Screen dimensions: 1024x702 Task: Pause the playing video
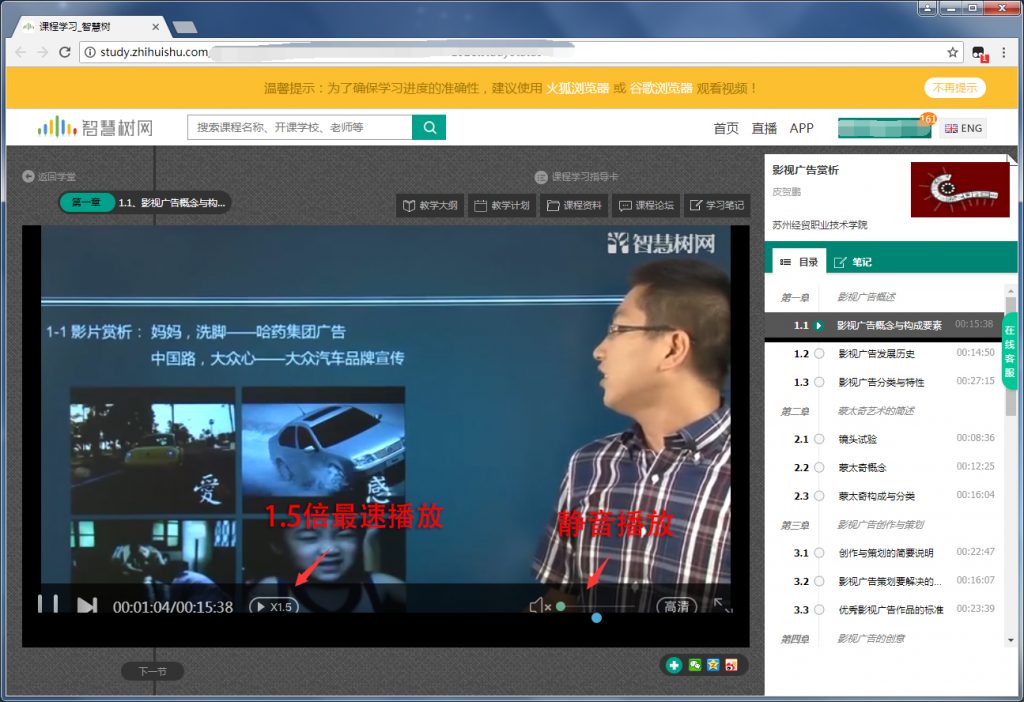tap(47, 603)
